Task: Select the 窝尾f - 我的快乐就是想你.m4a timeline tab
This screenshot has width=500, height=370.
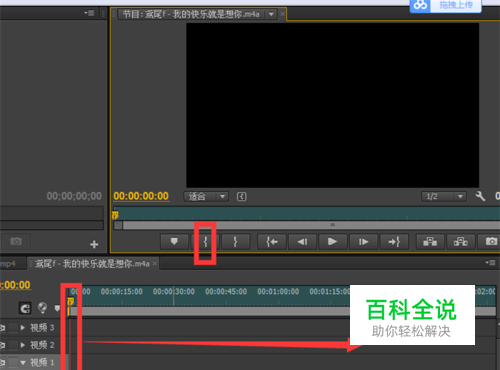Action: tap(92, 264)
